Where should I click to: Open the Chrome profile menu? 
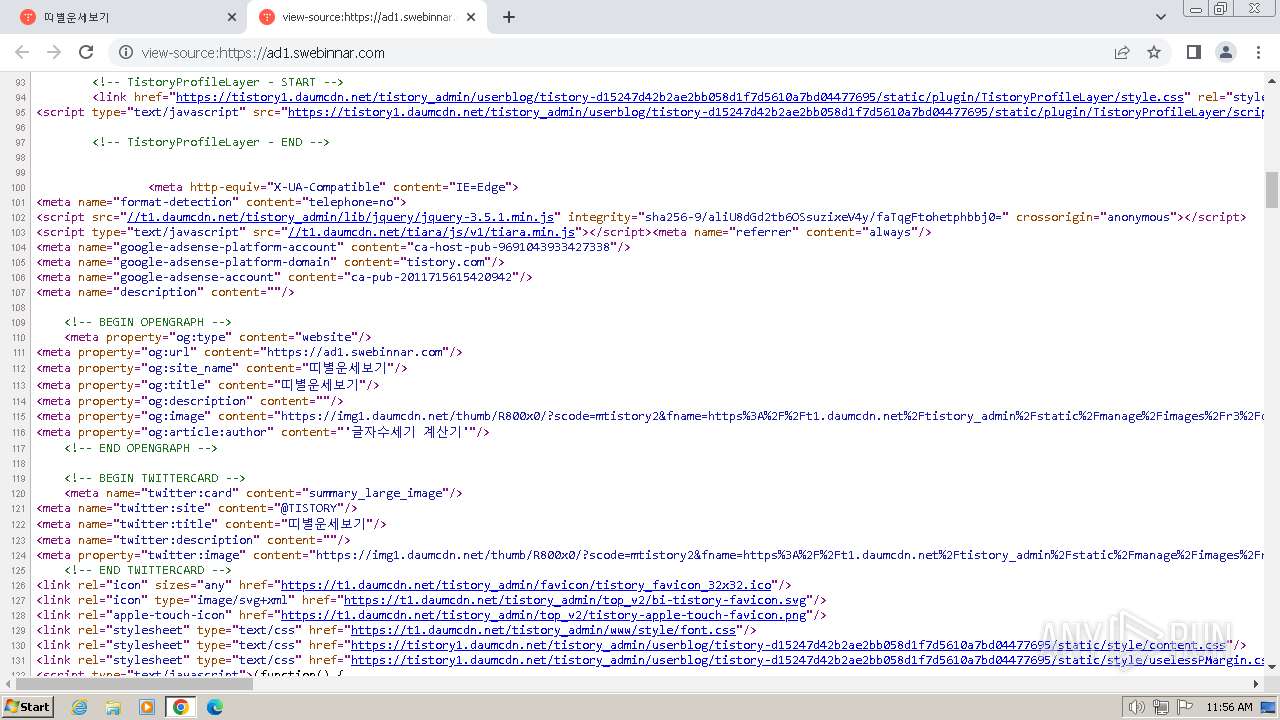(x=1225, y=53)
